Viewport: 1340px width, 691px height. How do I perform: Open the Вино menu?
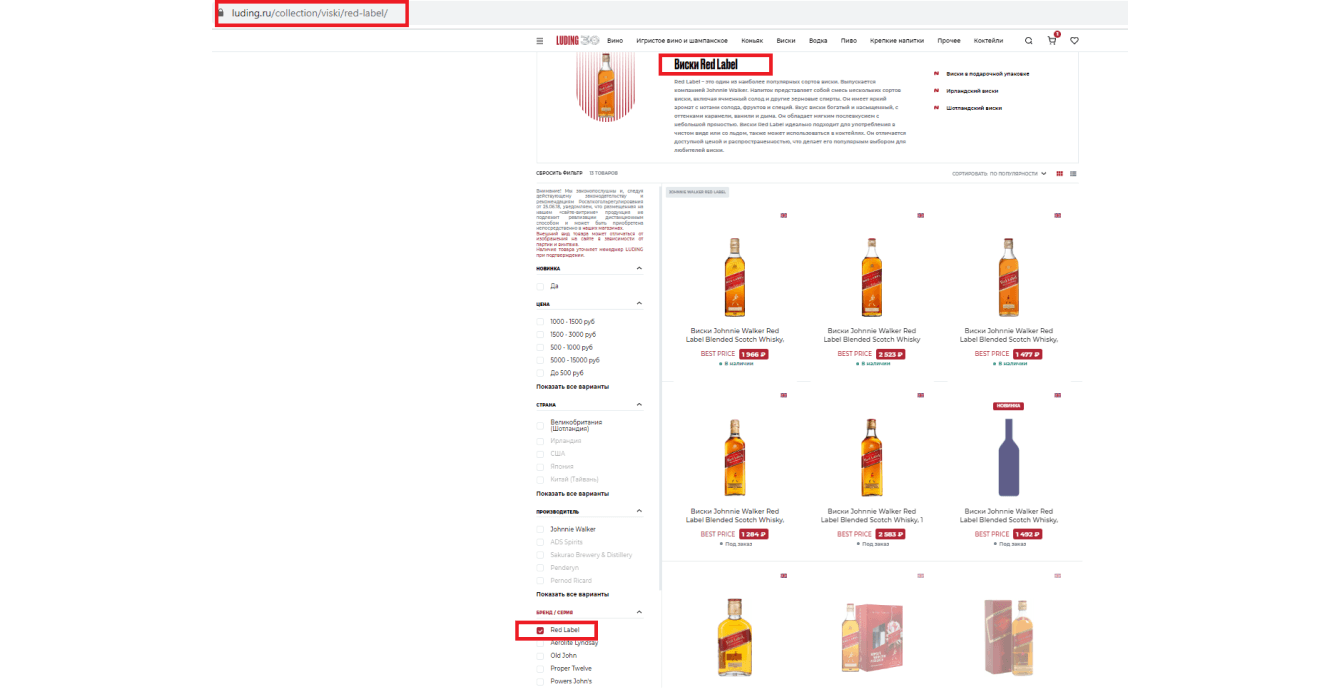615,41
